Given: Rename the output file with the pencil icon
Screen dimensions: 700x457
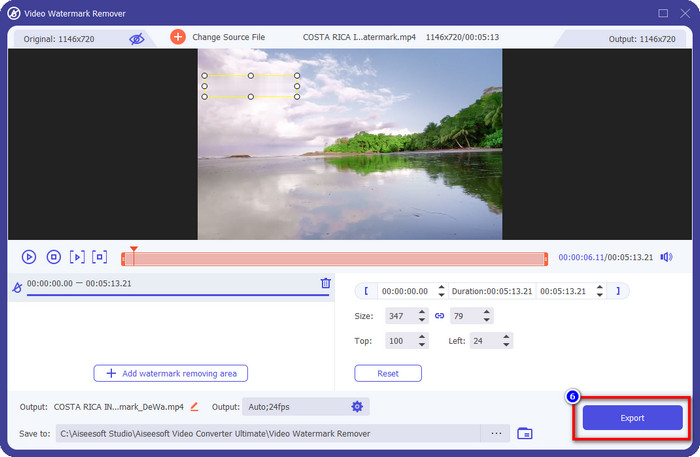Looking at the screenshot, I should point(195,407).
